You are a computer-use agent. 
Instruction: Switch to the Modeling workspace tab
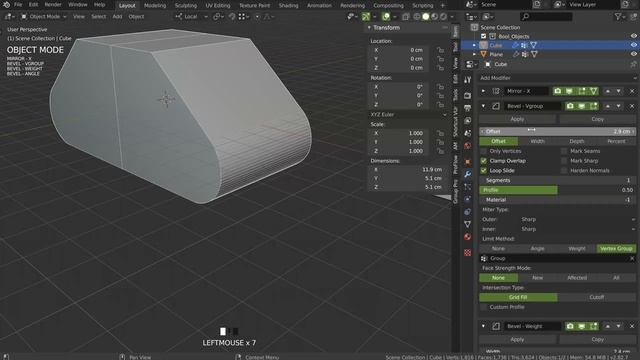(x=155, y=5)
